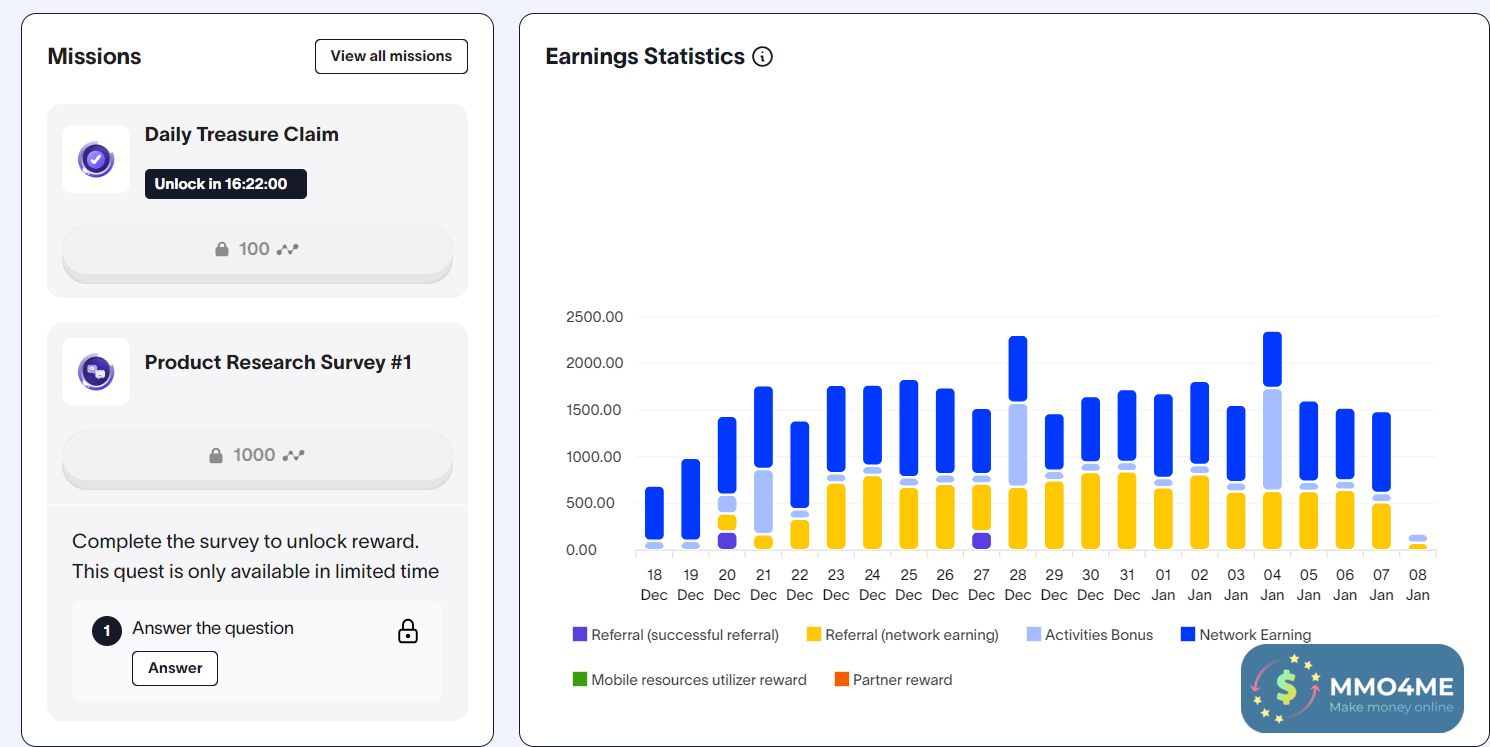Click Complete the survey to unlock reward text
Viewport: 1490px width, 747px height.
(246, 542)
